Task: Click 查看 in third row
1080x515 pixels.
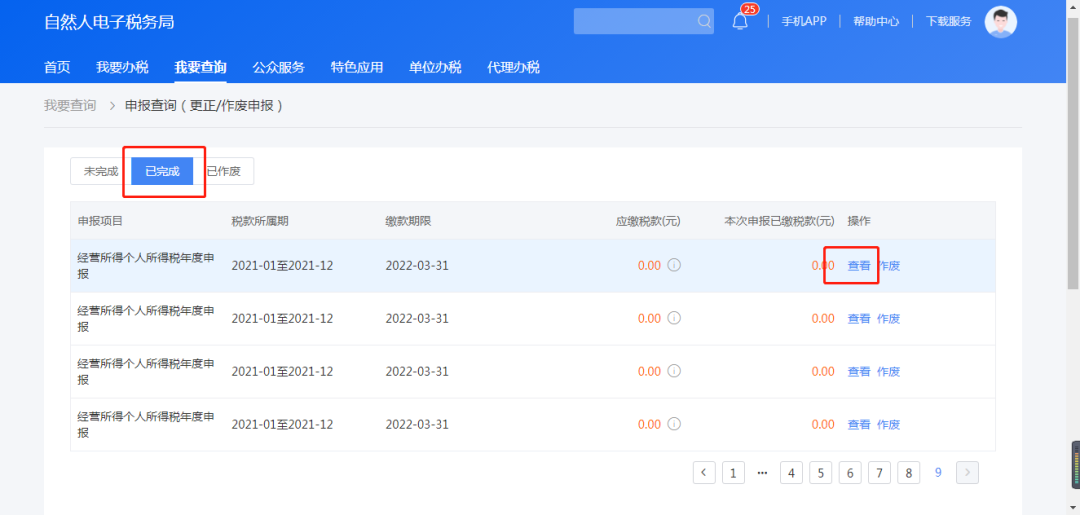Action: [859, 372]
